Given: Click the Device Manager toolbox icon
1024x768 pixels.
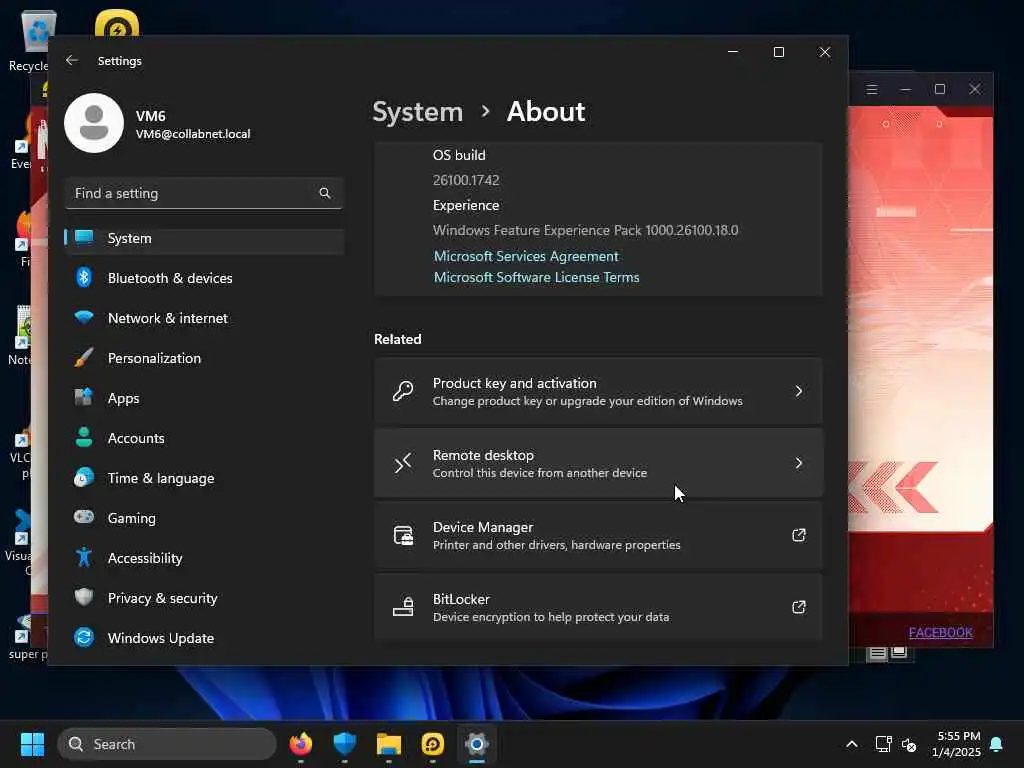Looking at the screenshot, I should (403, 535).
